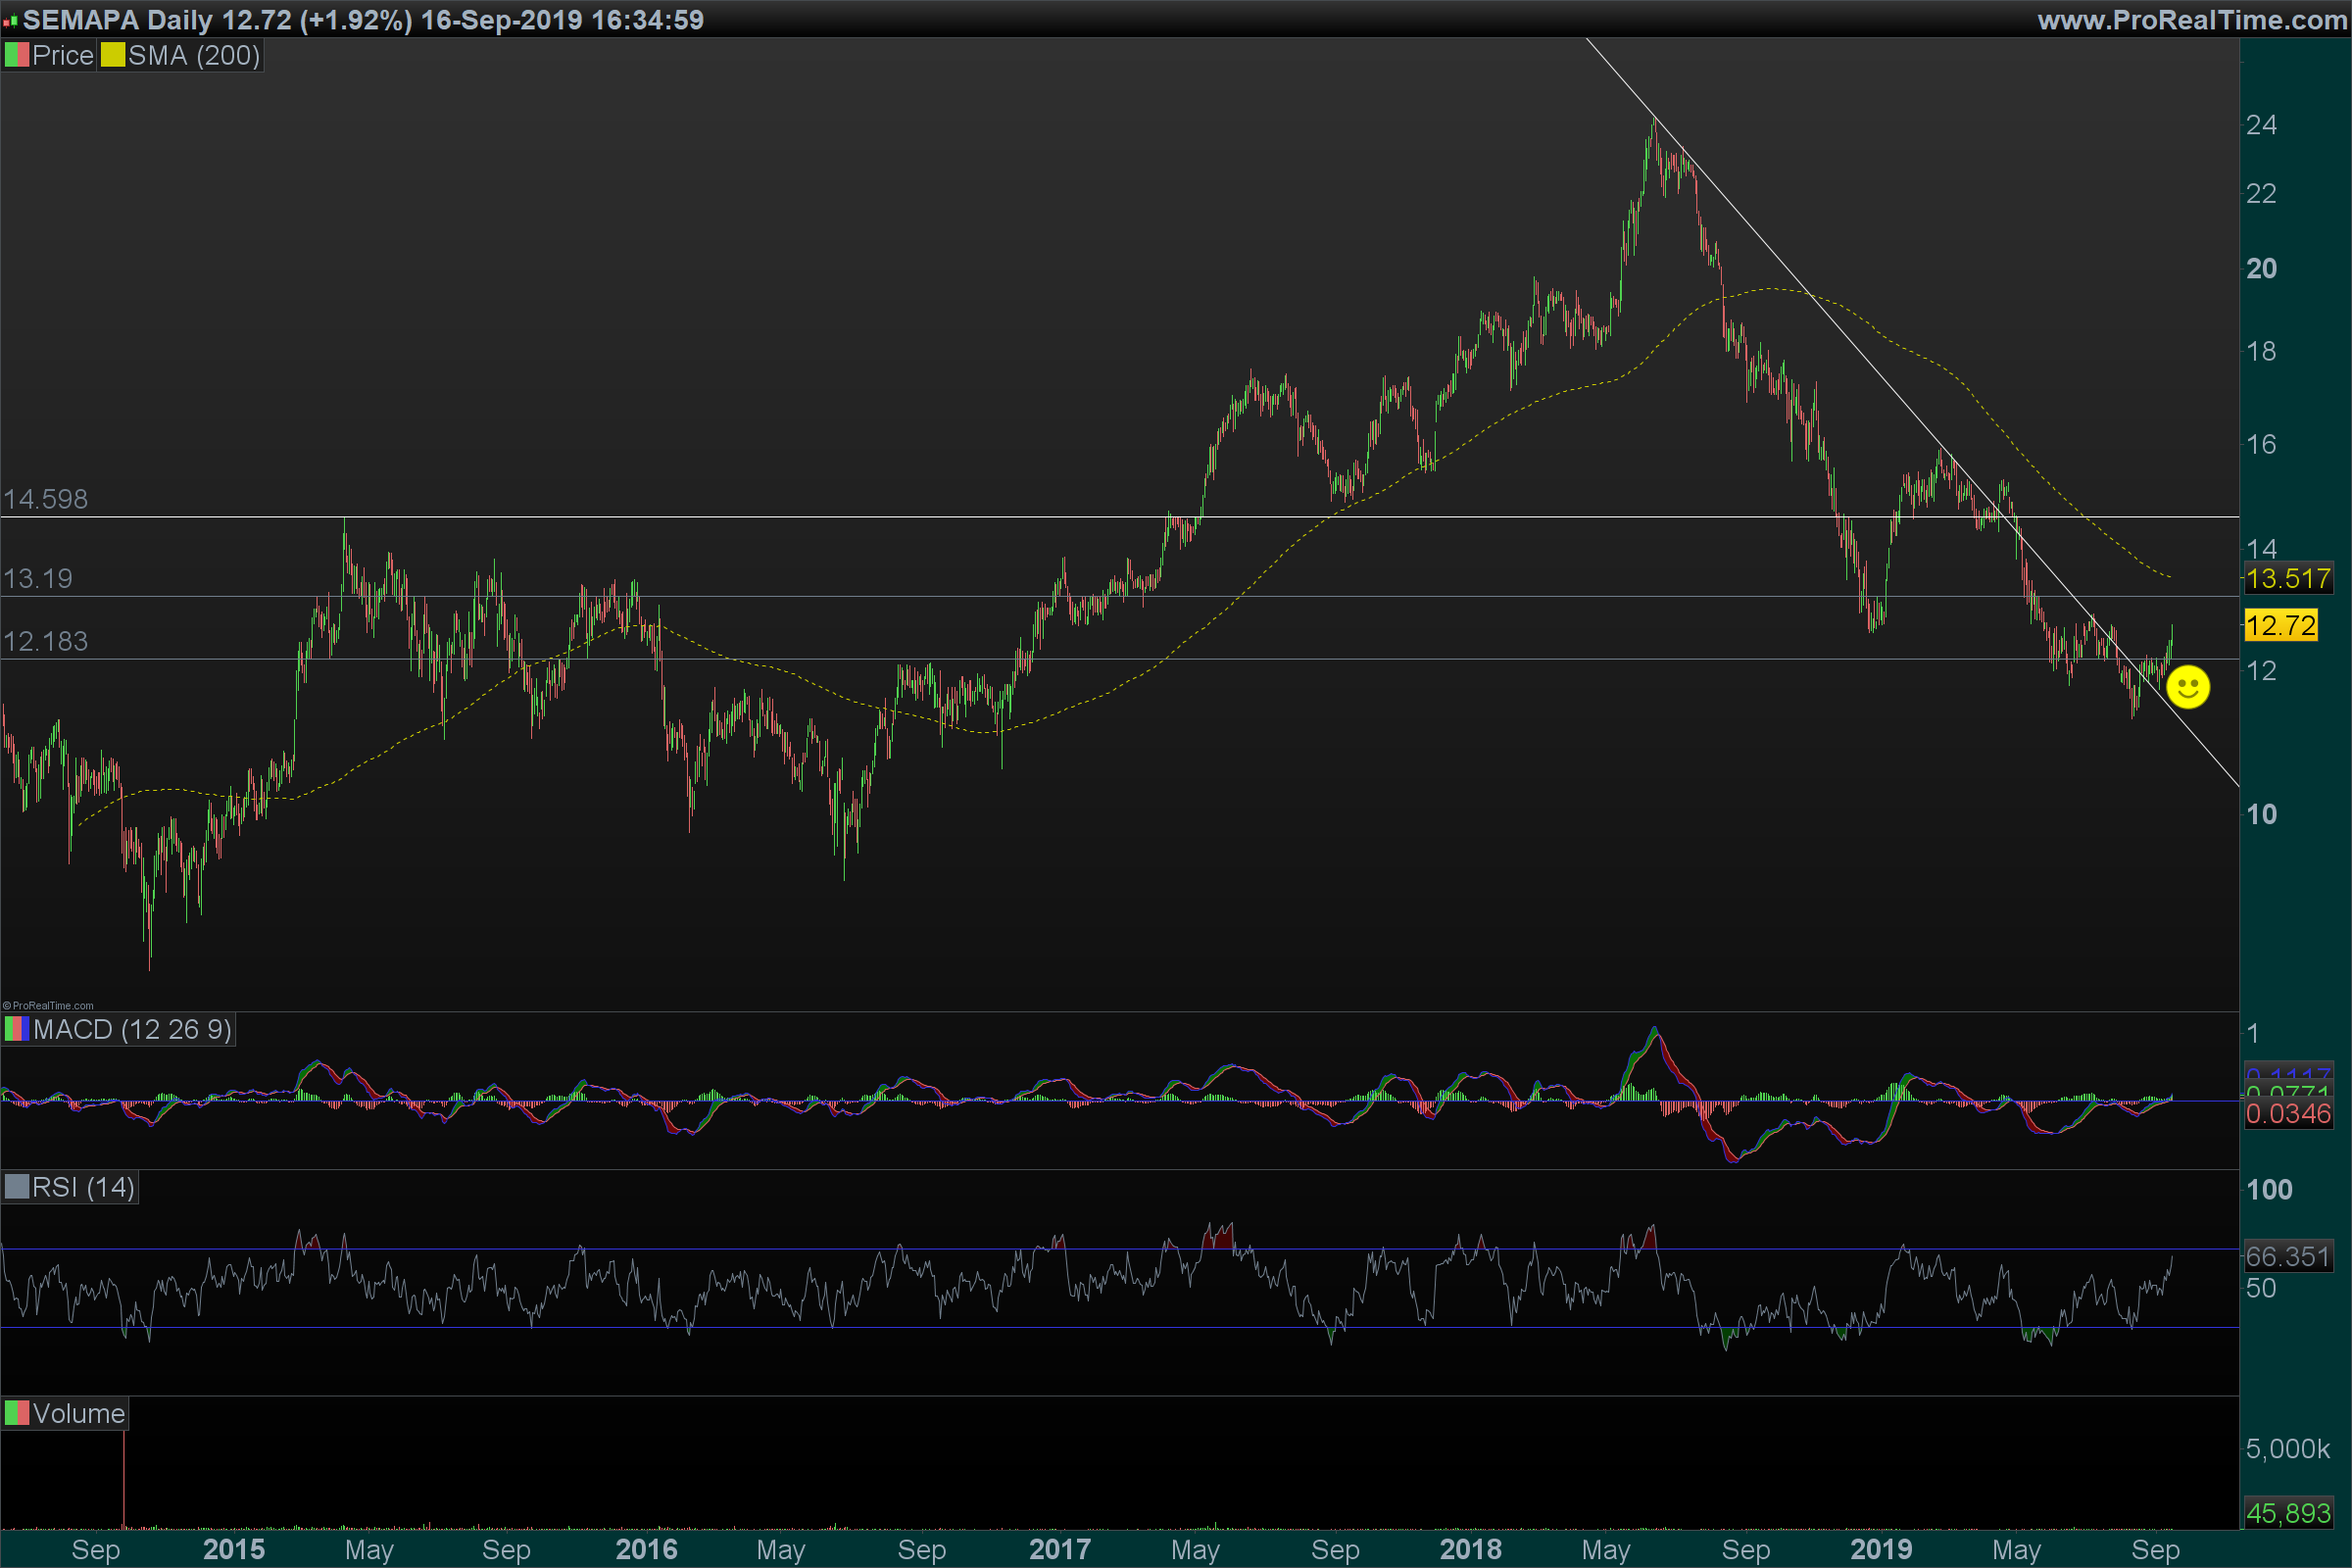Click the yellow smiley face marker
This screenshot has height=1568, width=2352.
[x=2187, y=687]
